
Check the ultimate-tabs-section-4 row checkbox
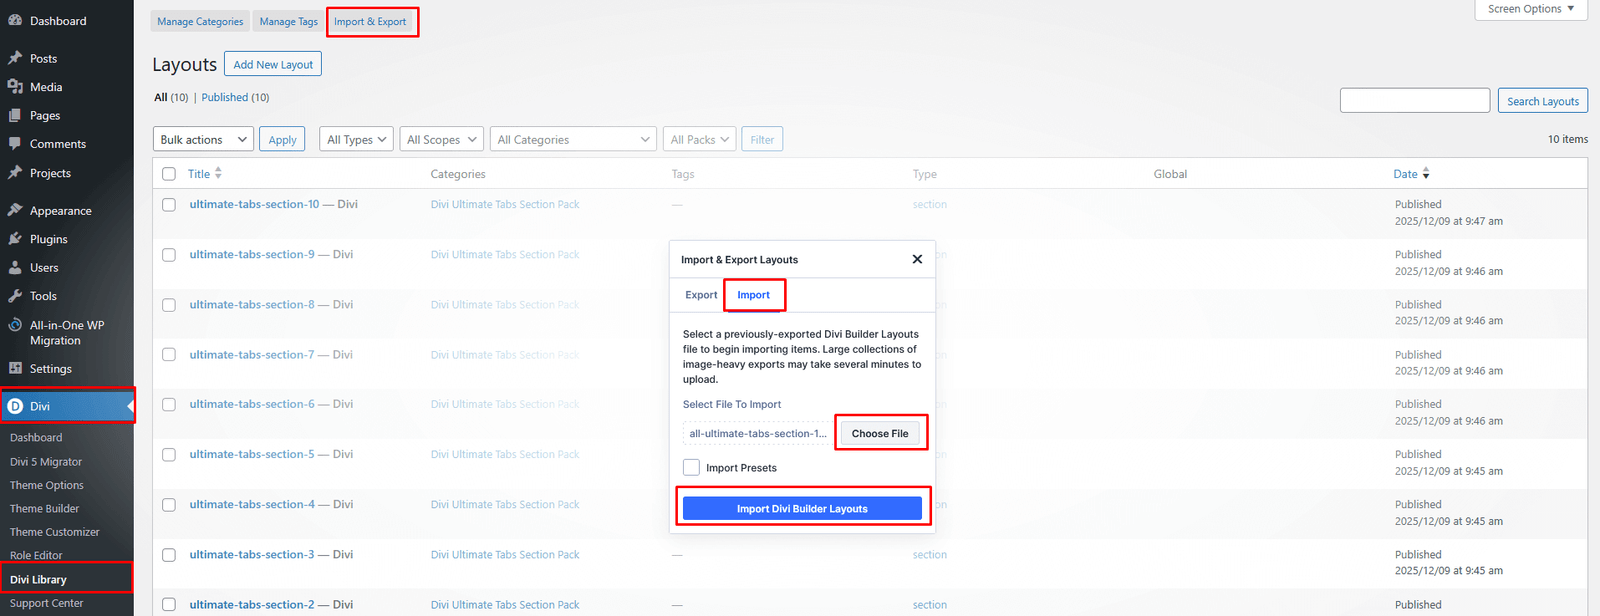tap(169, 504)
